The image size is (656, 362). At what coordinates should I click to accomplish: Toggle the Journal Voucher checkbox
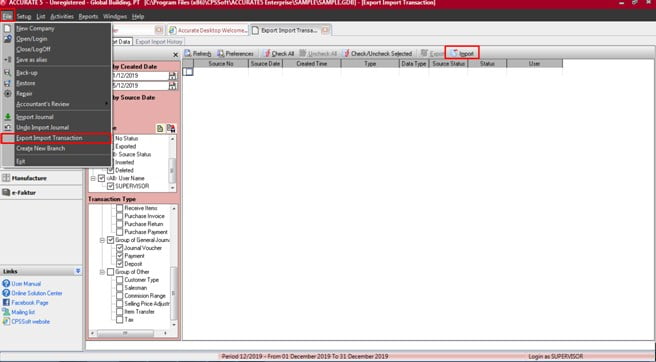click(x=120, y=248)
